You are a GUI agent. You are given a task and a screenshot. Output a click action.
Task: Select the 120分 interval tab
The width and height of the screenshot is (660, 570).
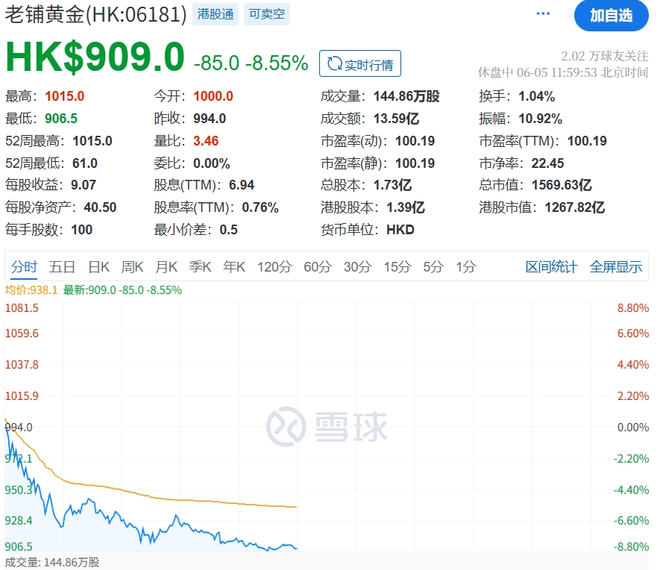coord(273,266)
